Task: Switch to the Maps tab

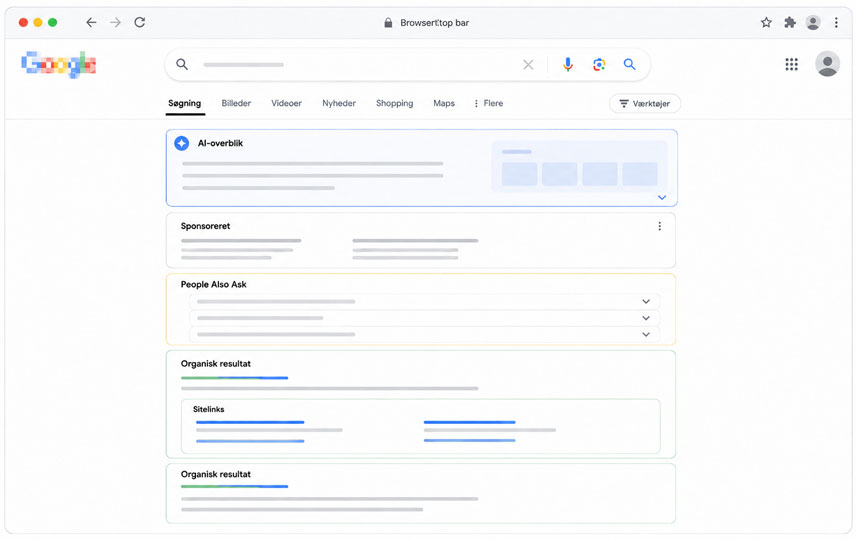Action: pyautogui.click(x=444, y=103)
